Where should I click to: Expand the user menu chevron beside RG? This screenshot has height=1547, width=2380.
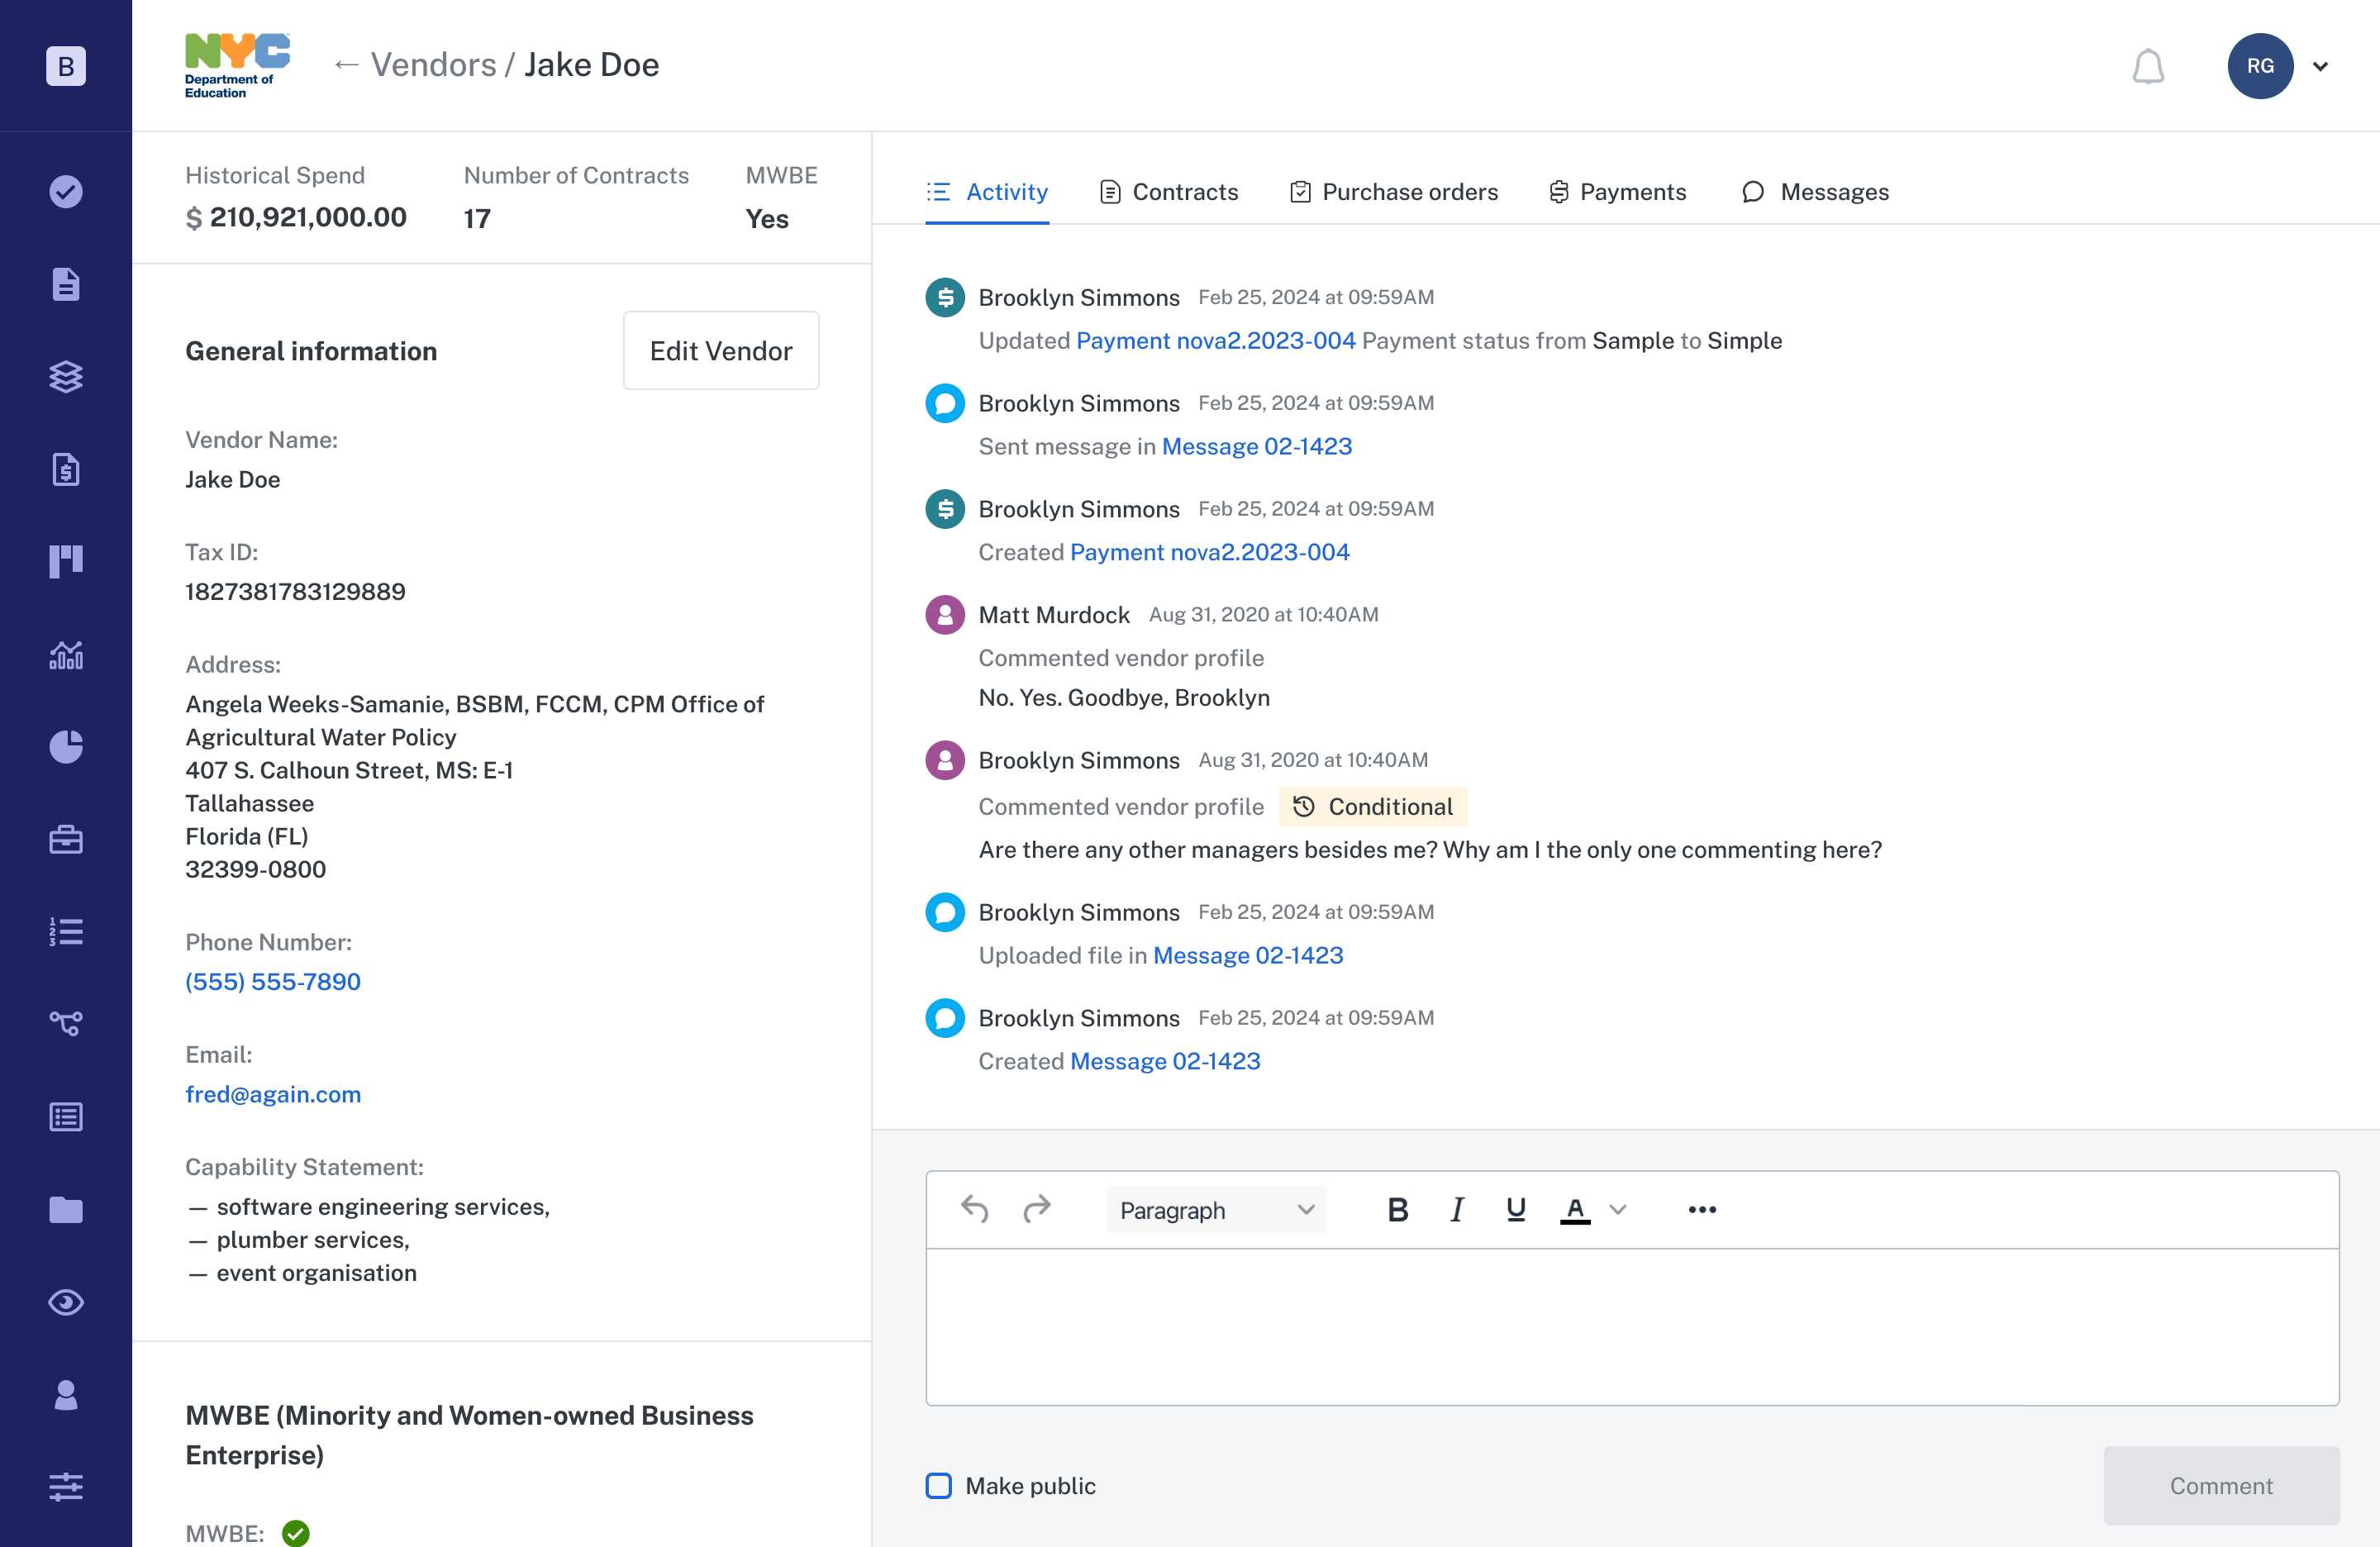(2320, 66)
